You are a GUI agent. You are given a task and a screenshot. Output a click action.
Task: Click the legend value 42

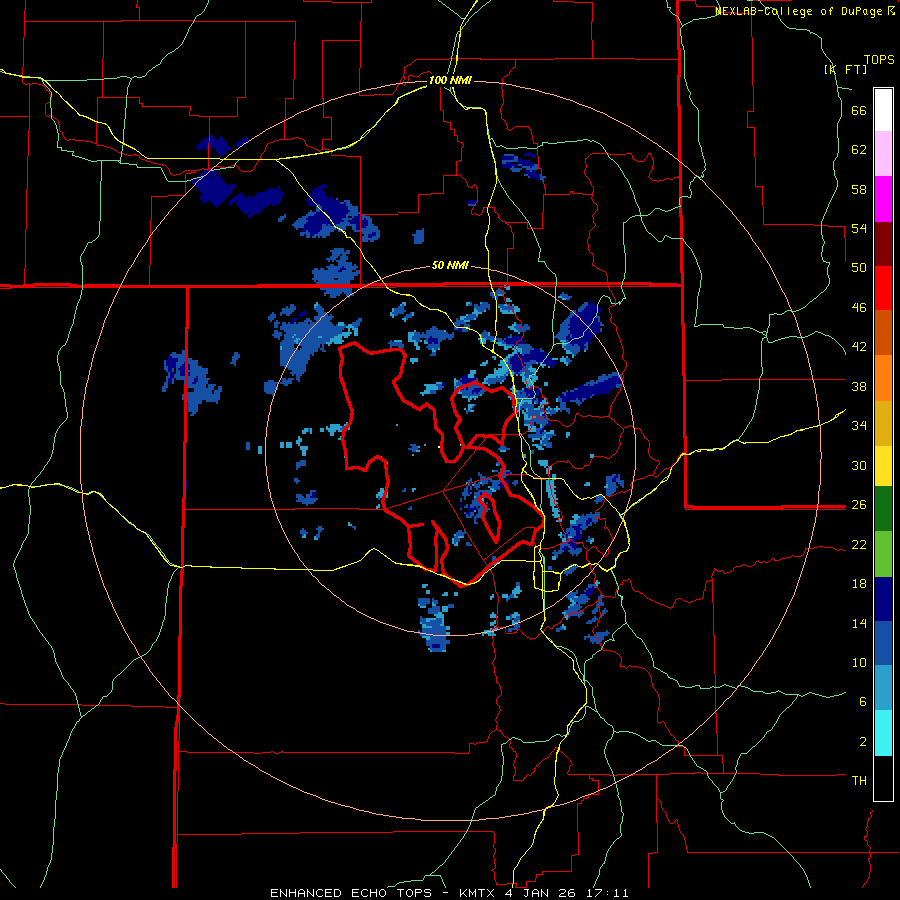pos(859,347)
